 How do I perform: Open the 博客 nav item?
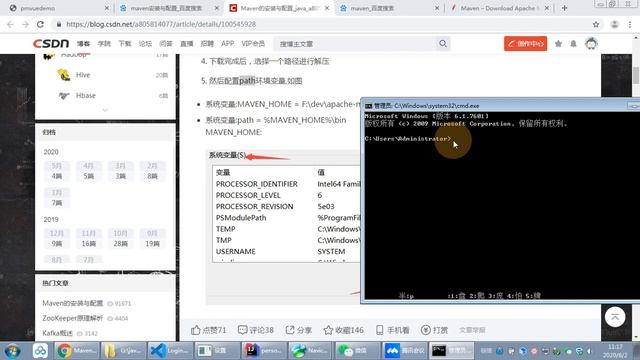tap(83, 44)
